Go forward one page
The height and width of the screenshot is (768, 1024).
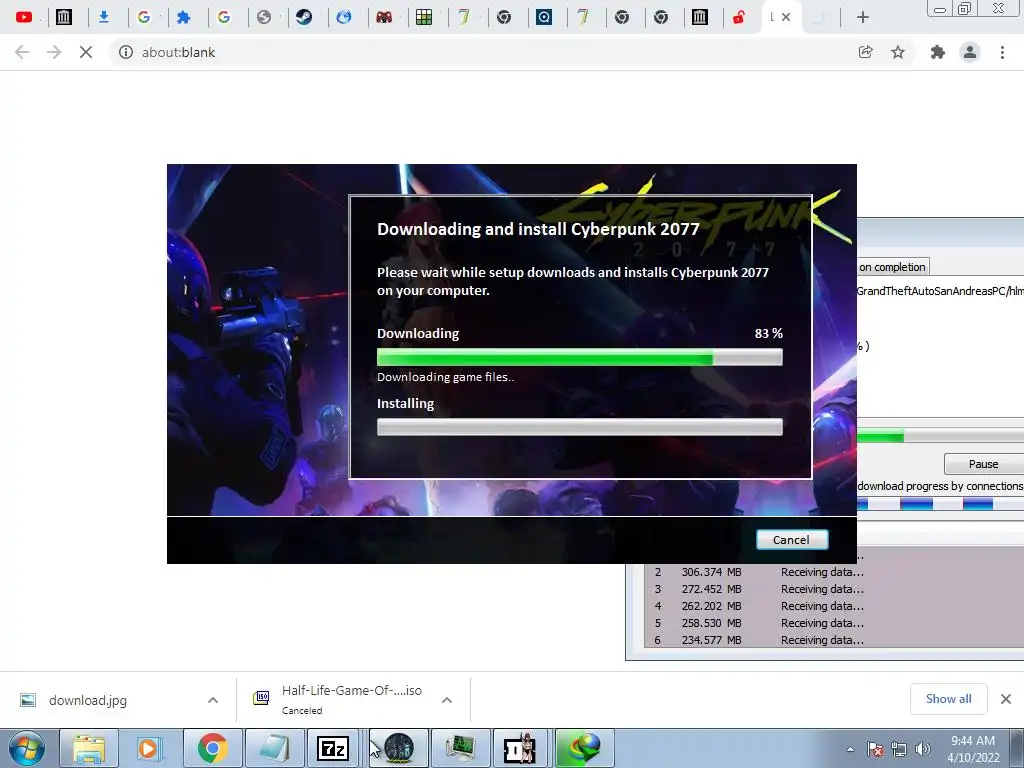pos(54,52)
